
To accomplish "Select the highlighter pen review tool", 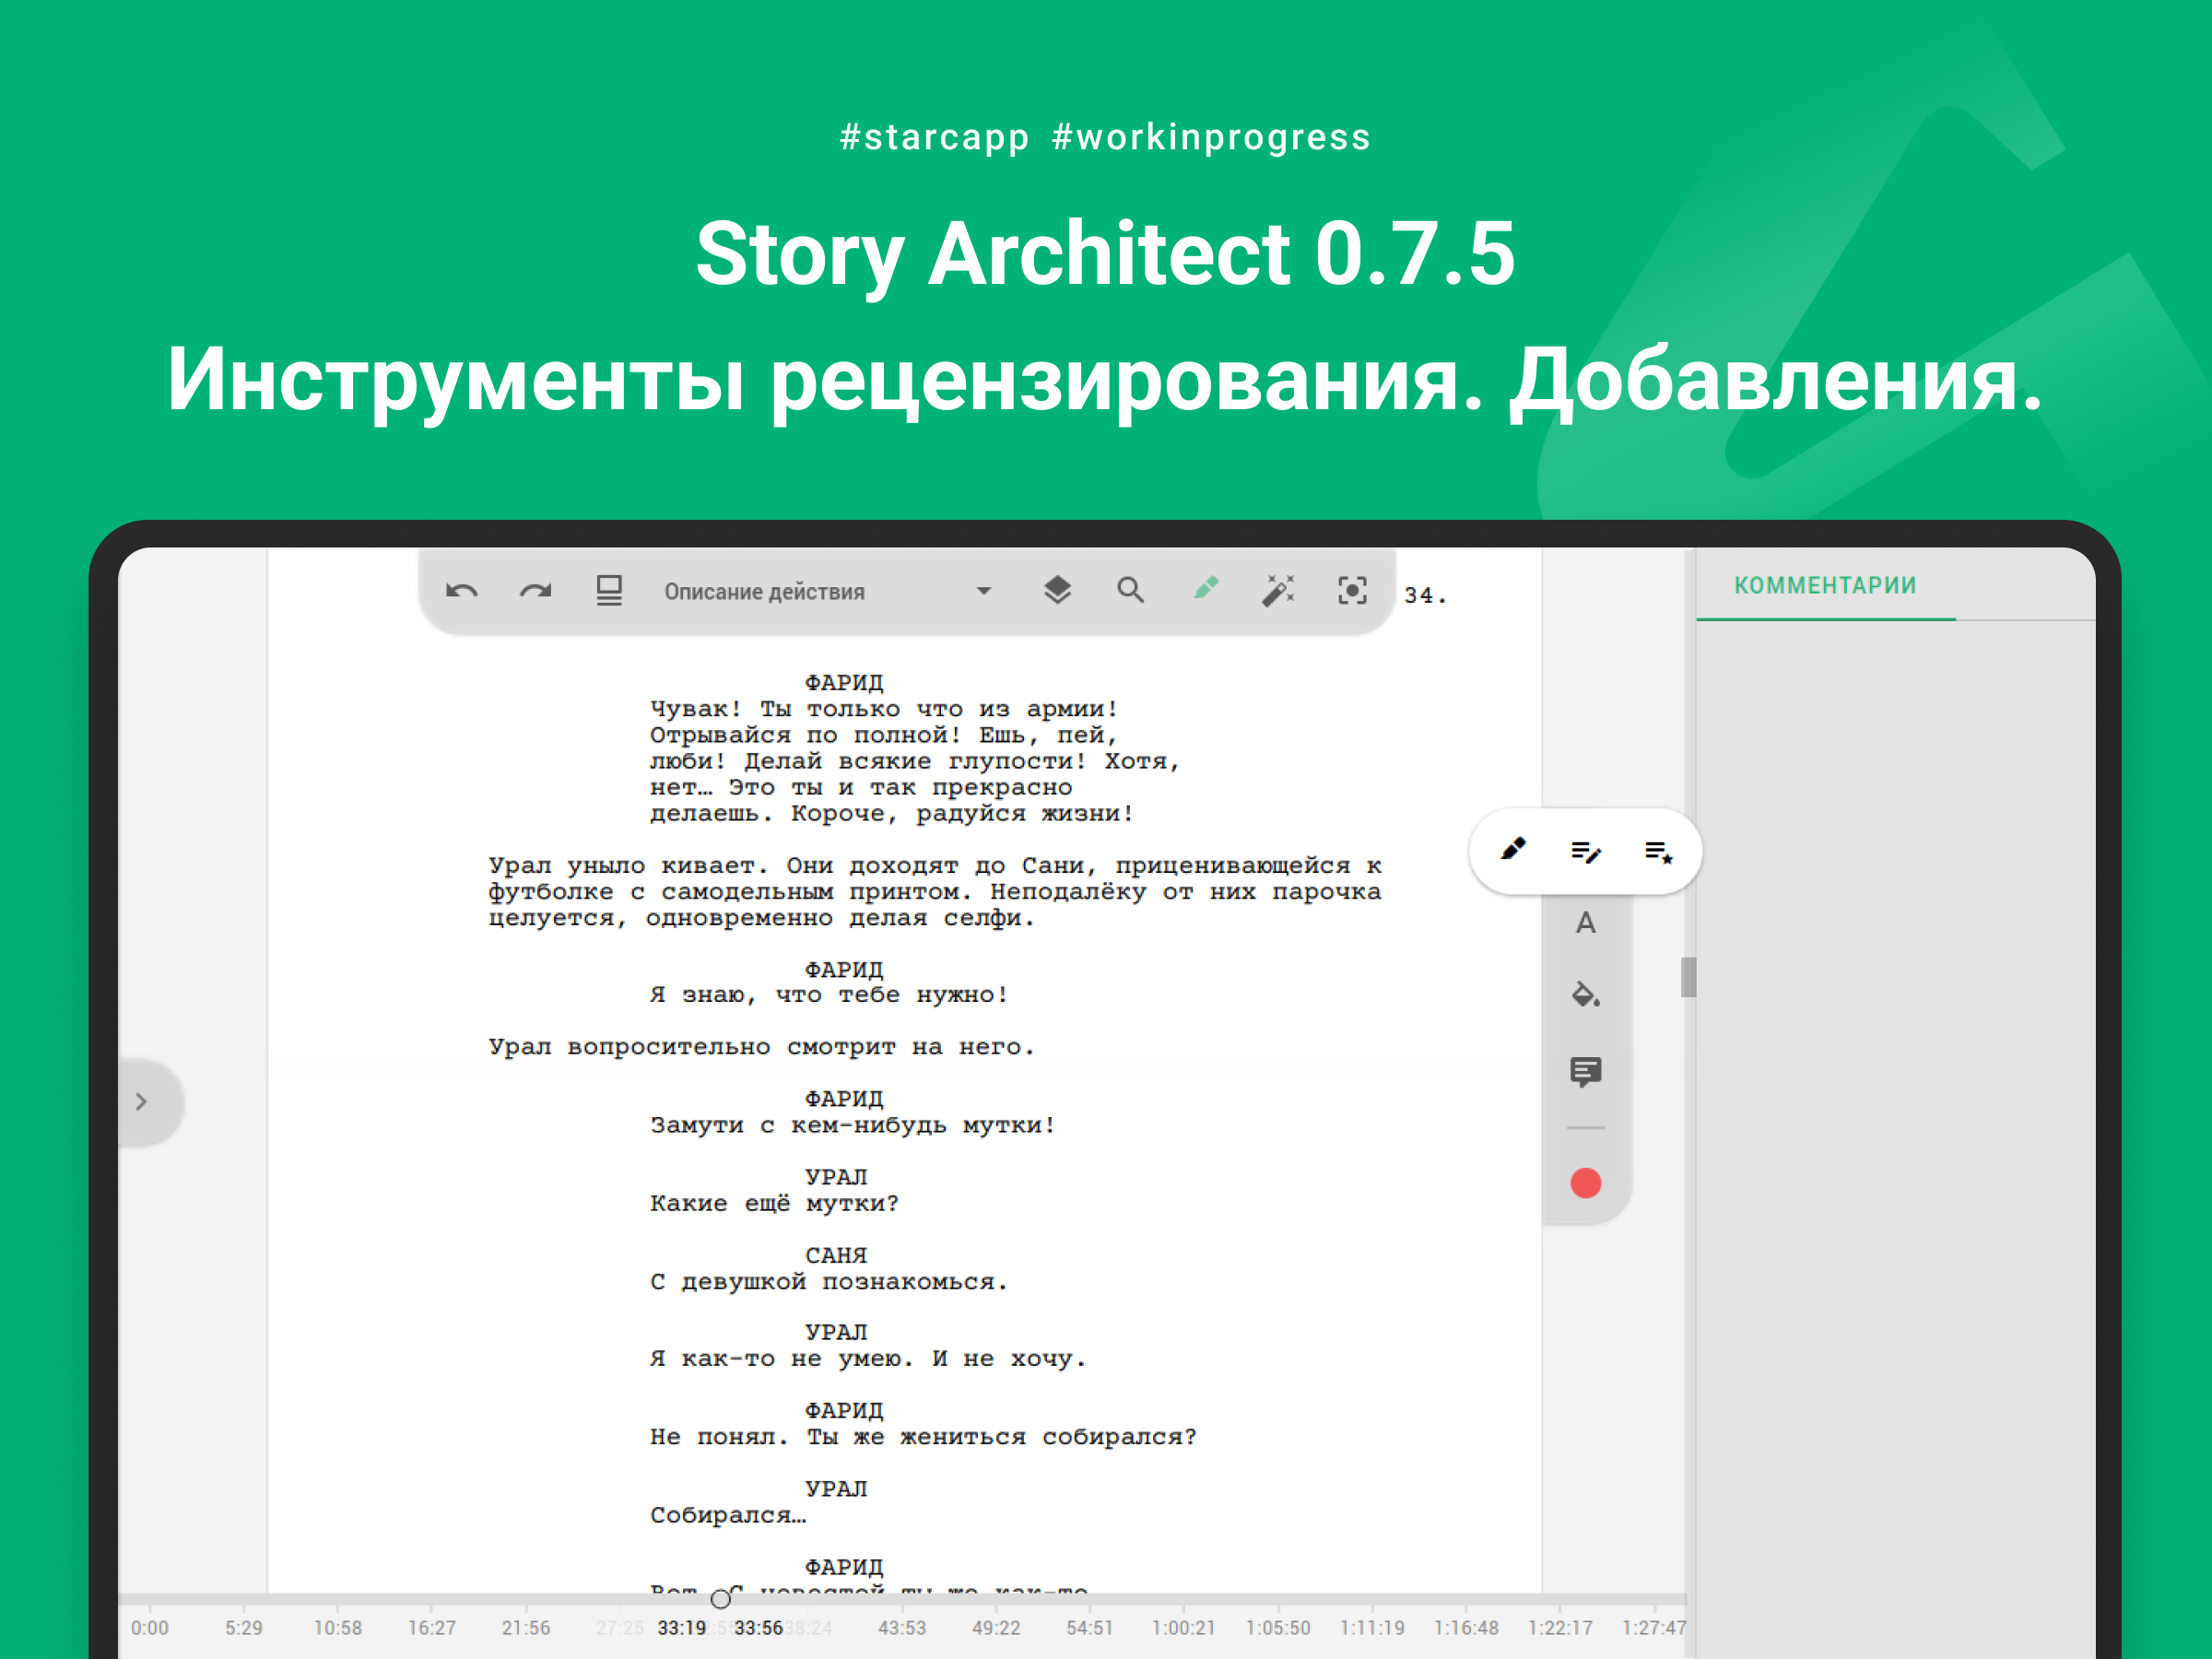I will (x=1513, y=850).
